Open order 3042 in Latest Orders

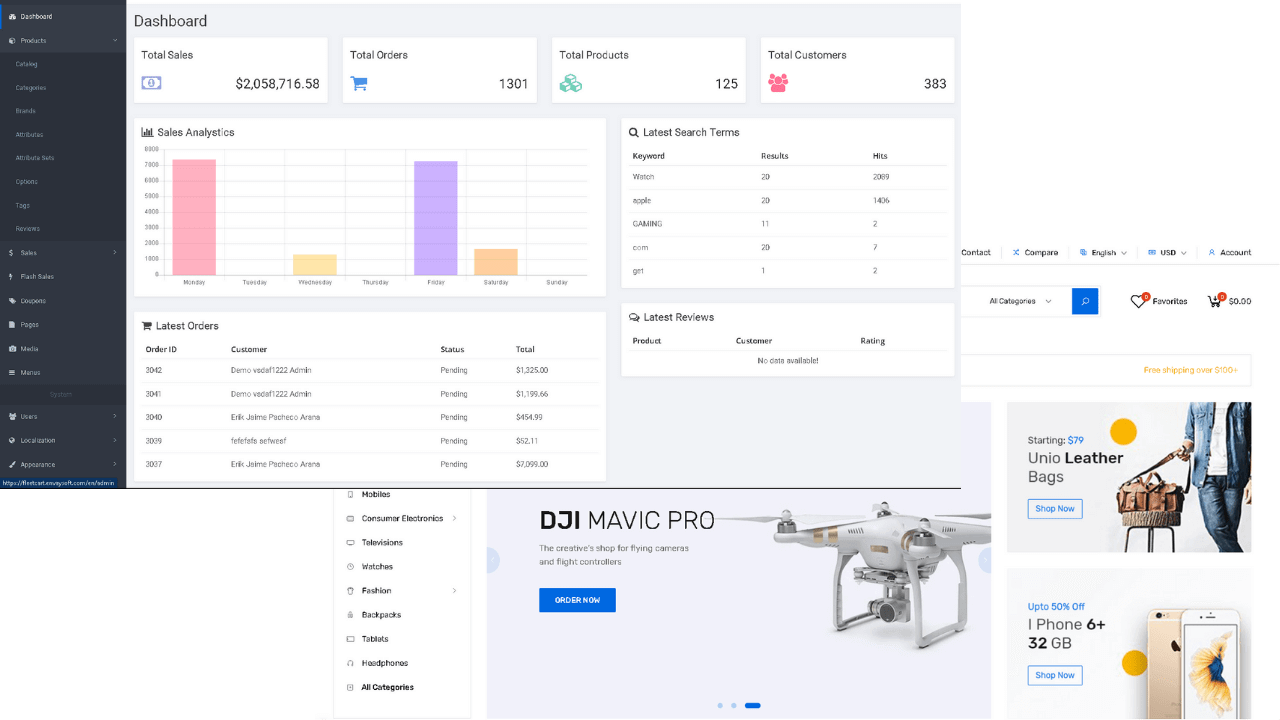(370, 370)
